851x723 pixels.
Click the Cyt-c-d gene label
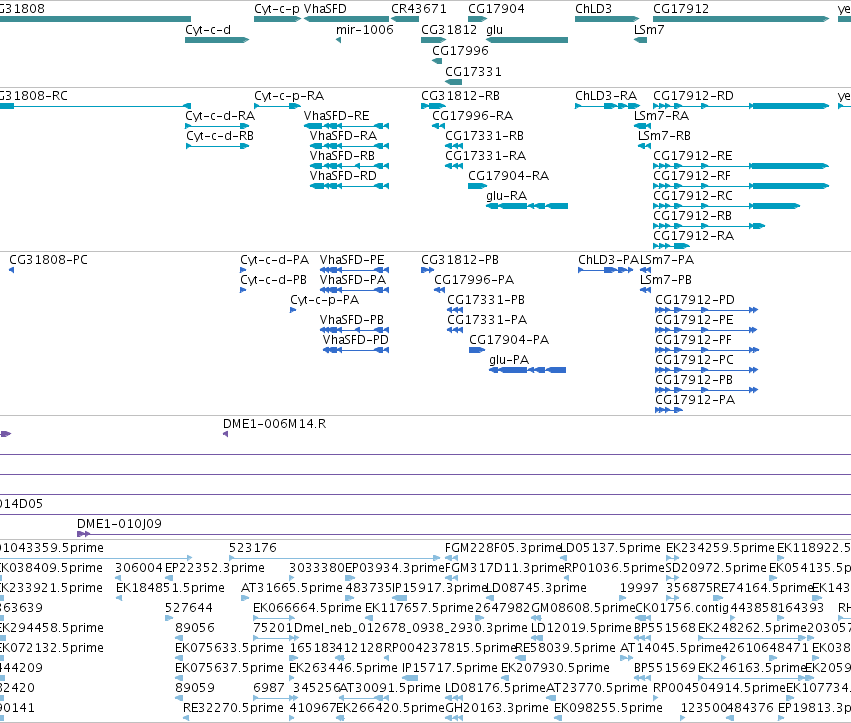tap(208, 30)
